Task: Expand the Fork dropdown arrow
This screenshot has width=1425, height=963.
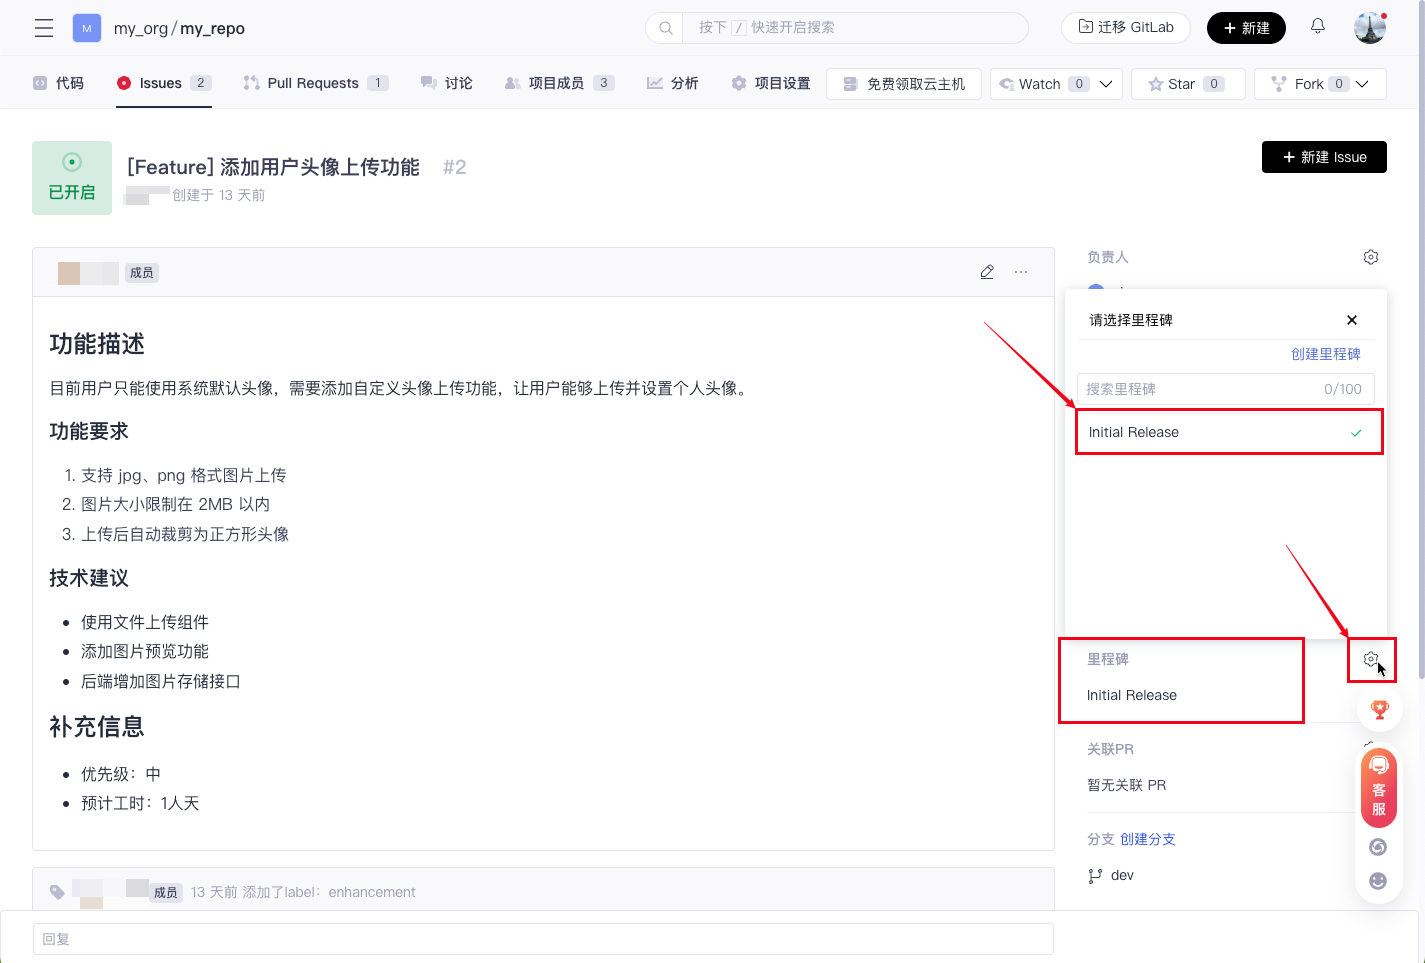Action: coord(1362,84)
